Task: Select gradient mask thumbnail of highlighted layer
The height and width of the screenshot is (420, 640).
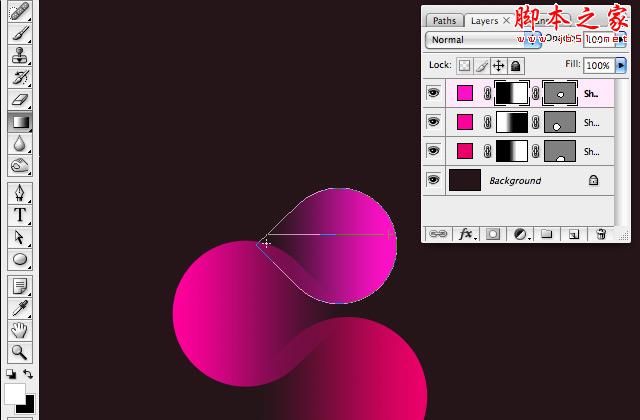Action: coord(512,93)
